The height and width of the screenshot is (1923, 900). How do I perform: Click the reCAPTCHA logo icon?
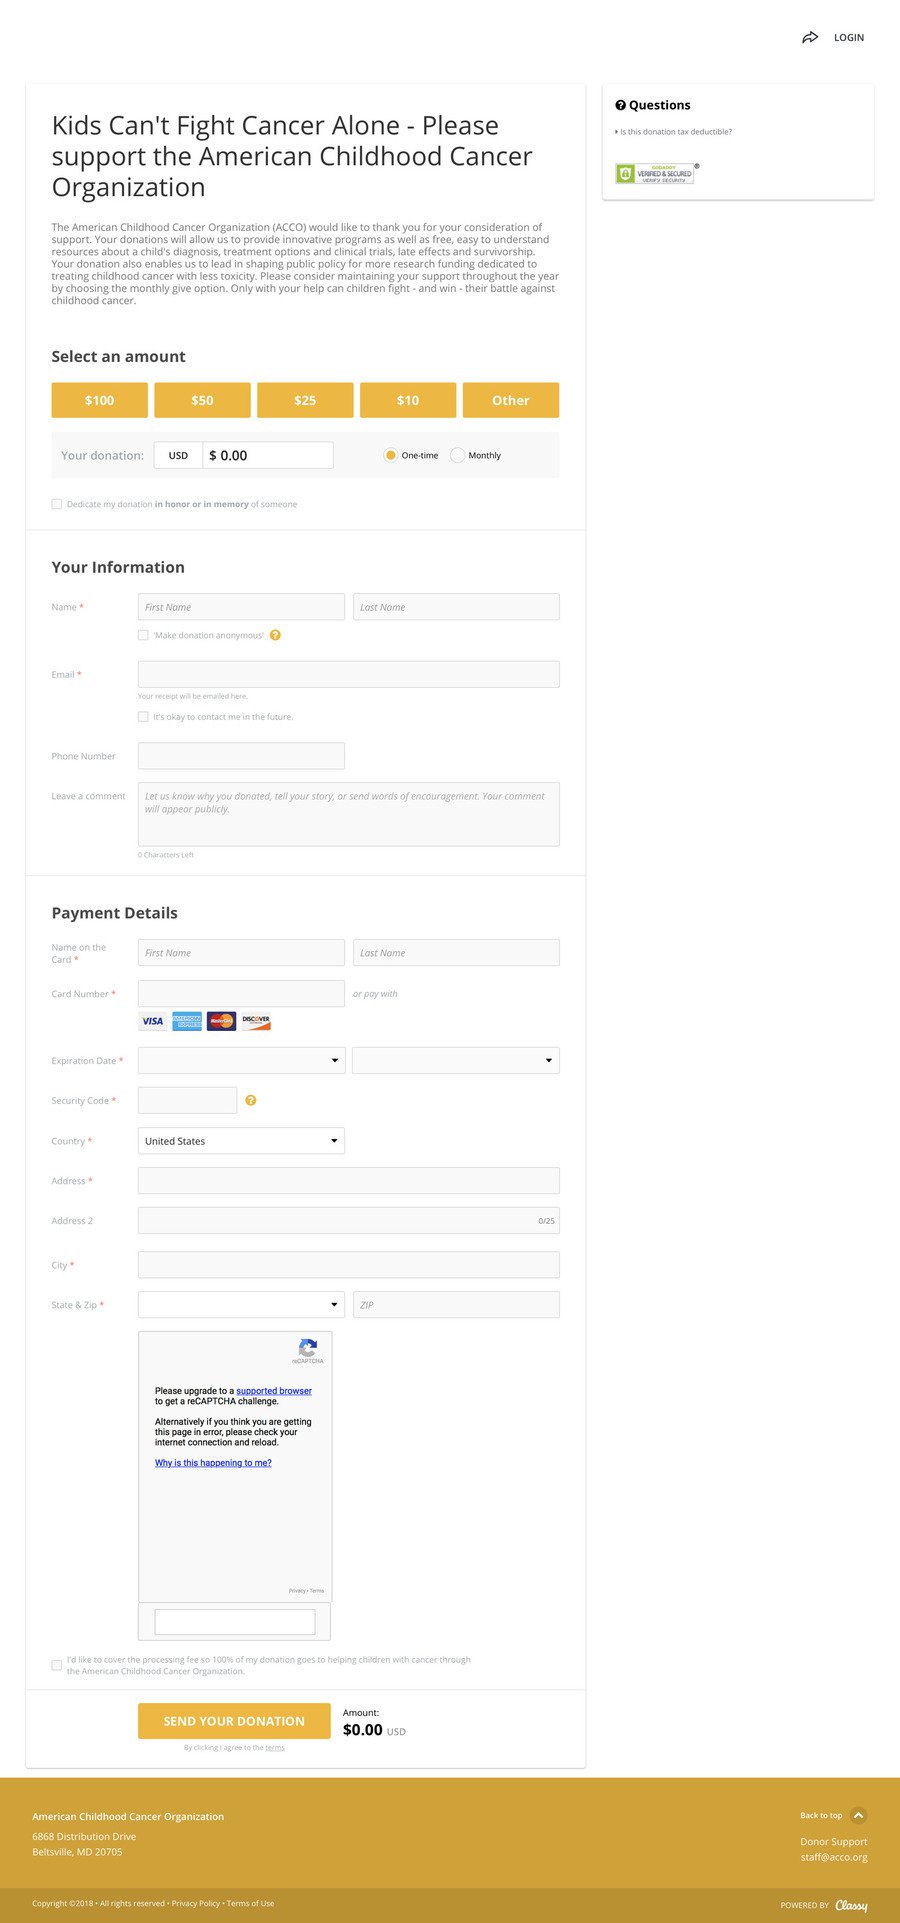click(308, 1348)
